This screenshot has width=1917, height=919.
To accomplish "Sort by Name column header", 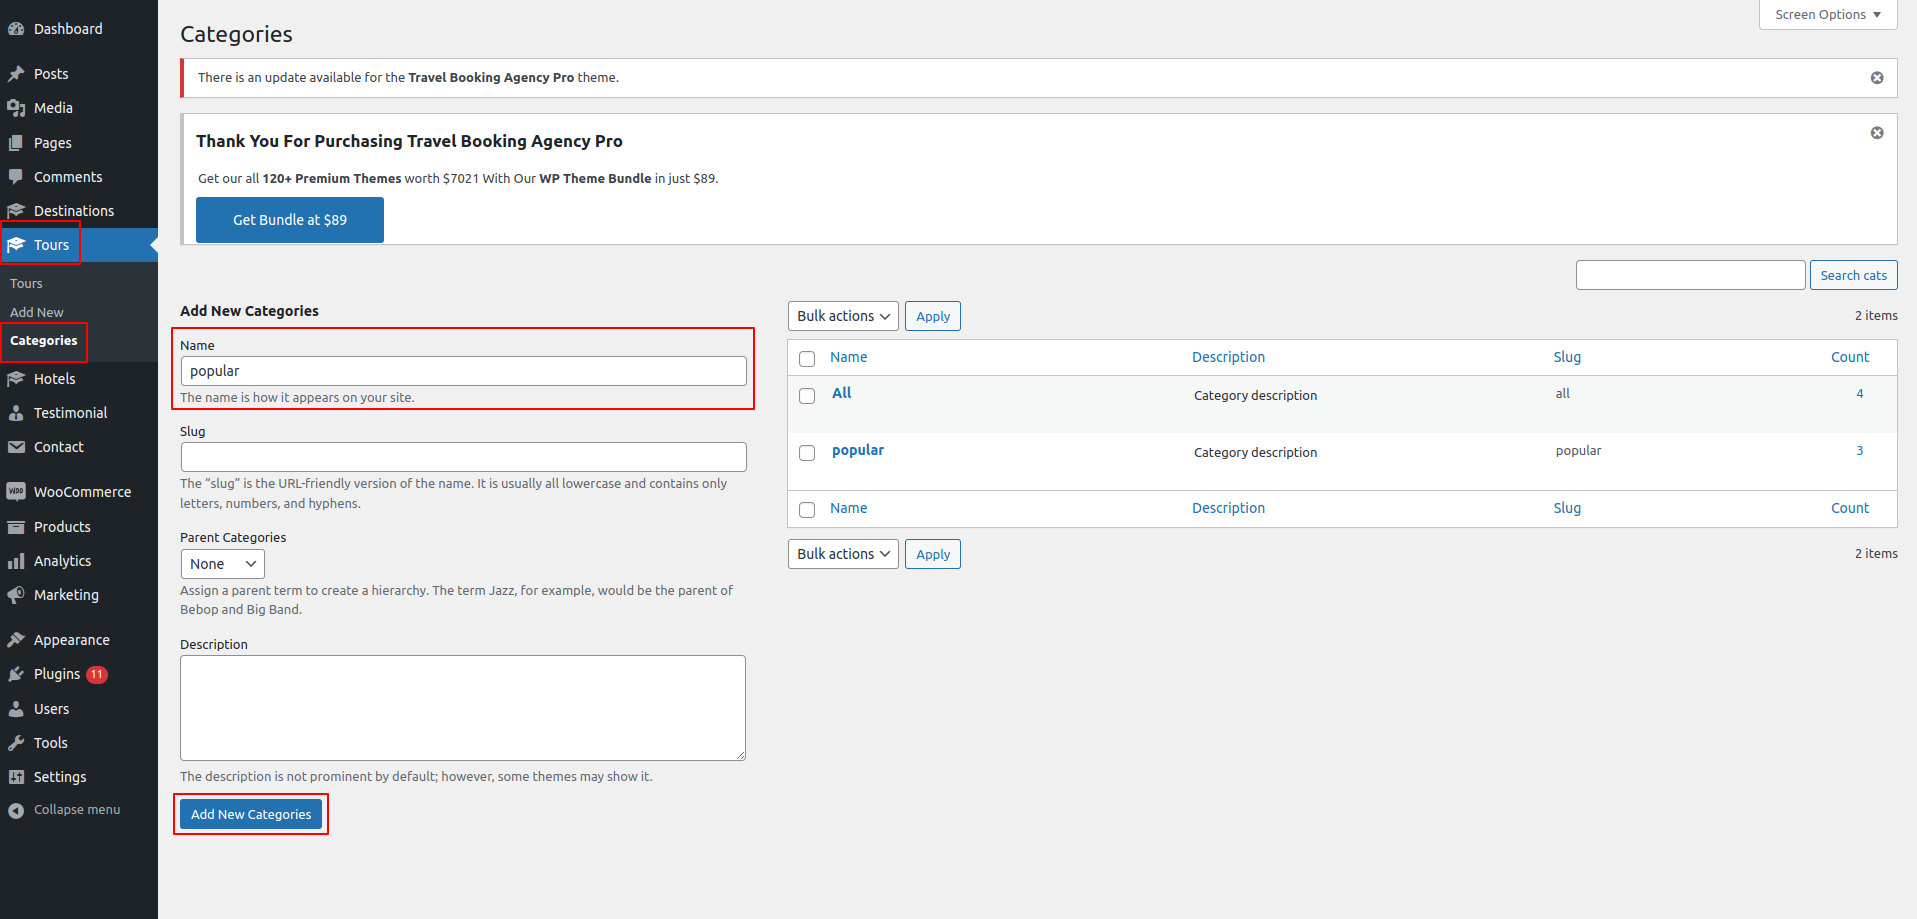I will click(x=849, y=357).
